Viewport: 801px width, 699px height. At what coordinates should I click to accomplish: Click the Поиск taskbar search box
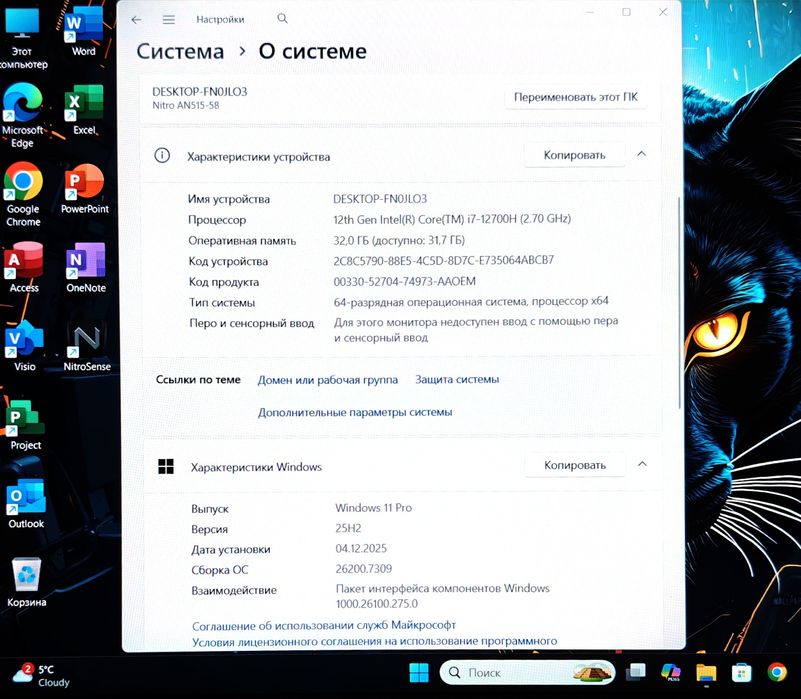point(527,672)
